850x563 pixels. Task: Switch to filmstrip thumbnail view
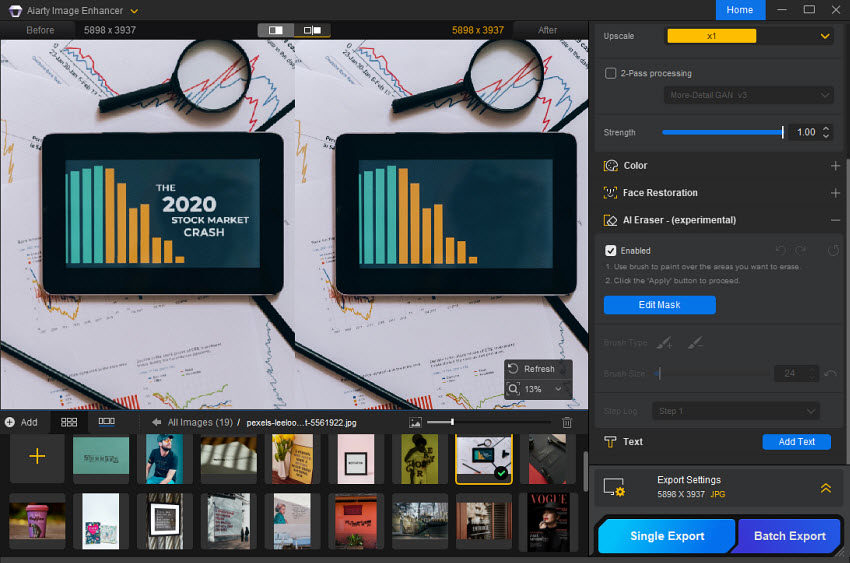click(105, 422)
